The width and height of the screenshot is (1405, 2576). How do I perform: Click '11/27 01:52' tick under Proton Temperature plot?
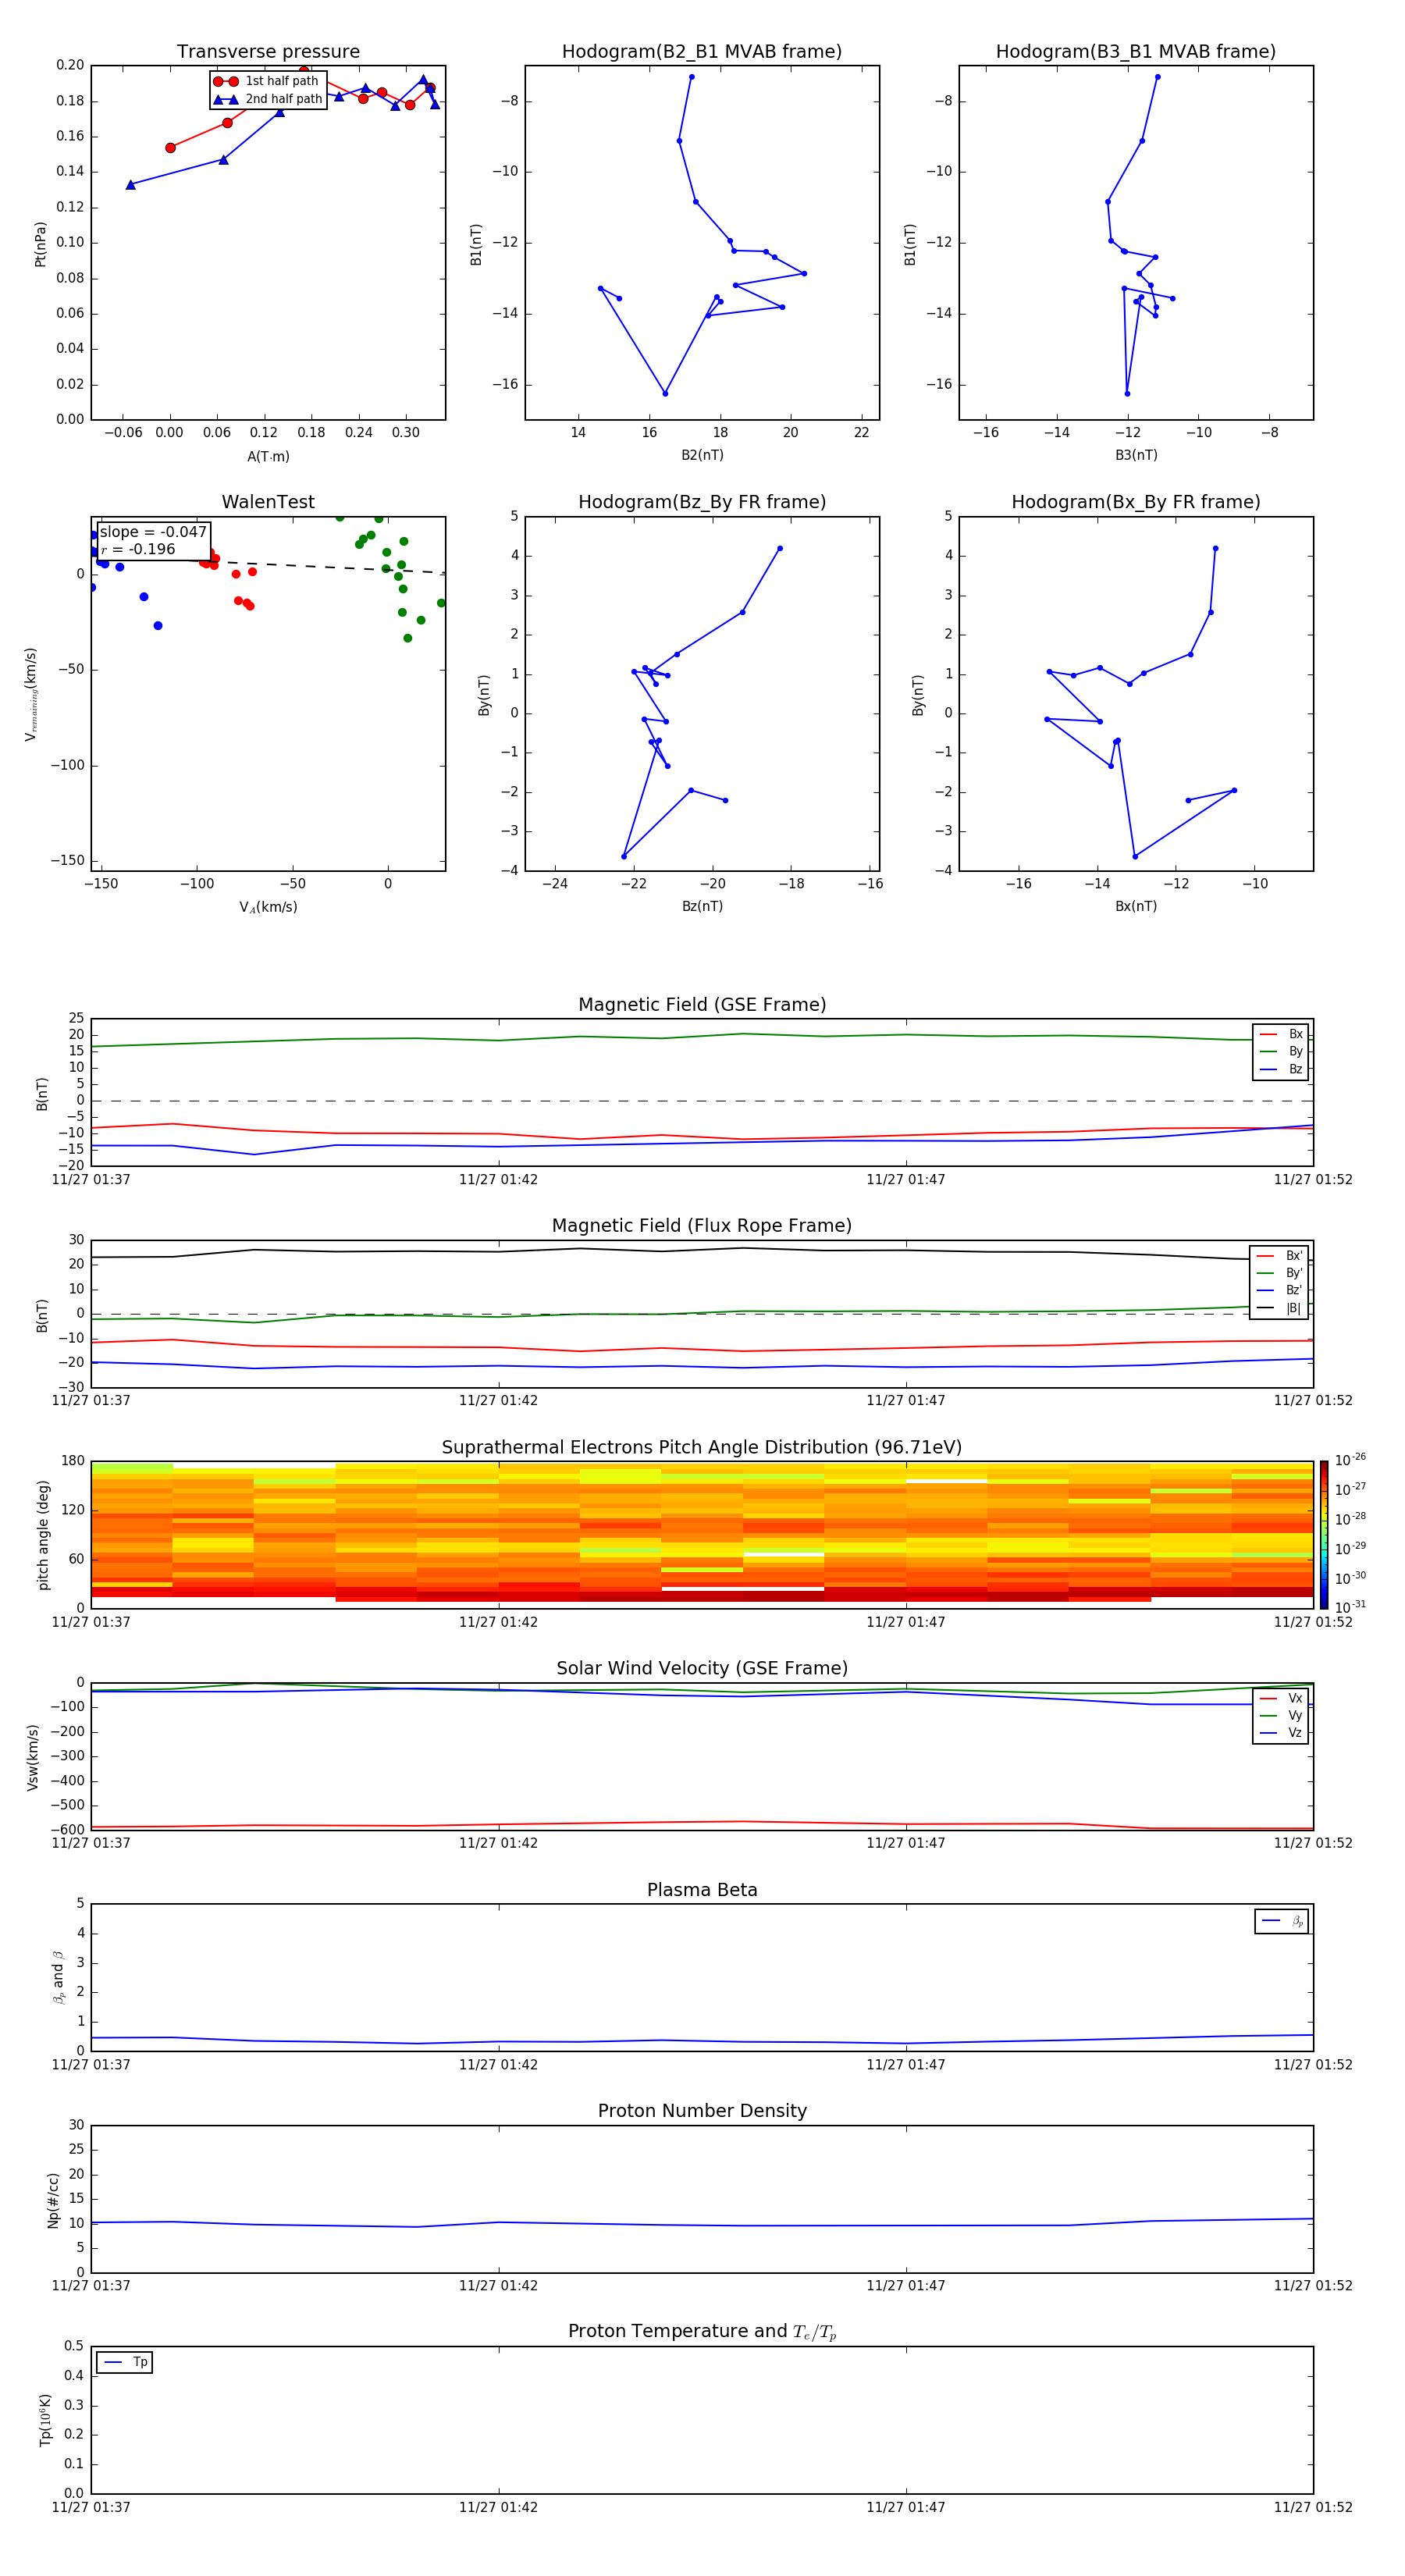[1312, 2507]
